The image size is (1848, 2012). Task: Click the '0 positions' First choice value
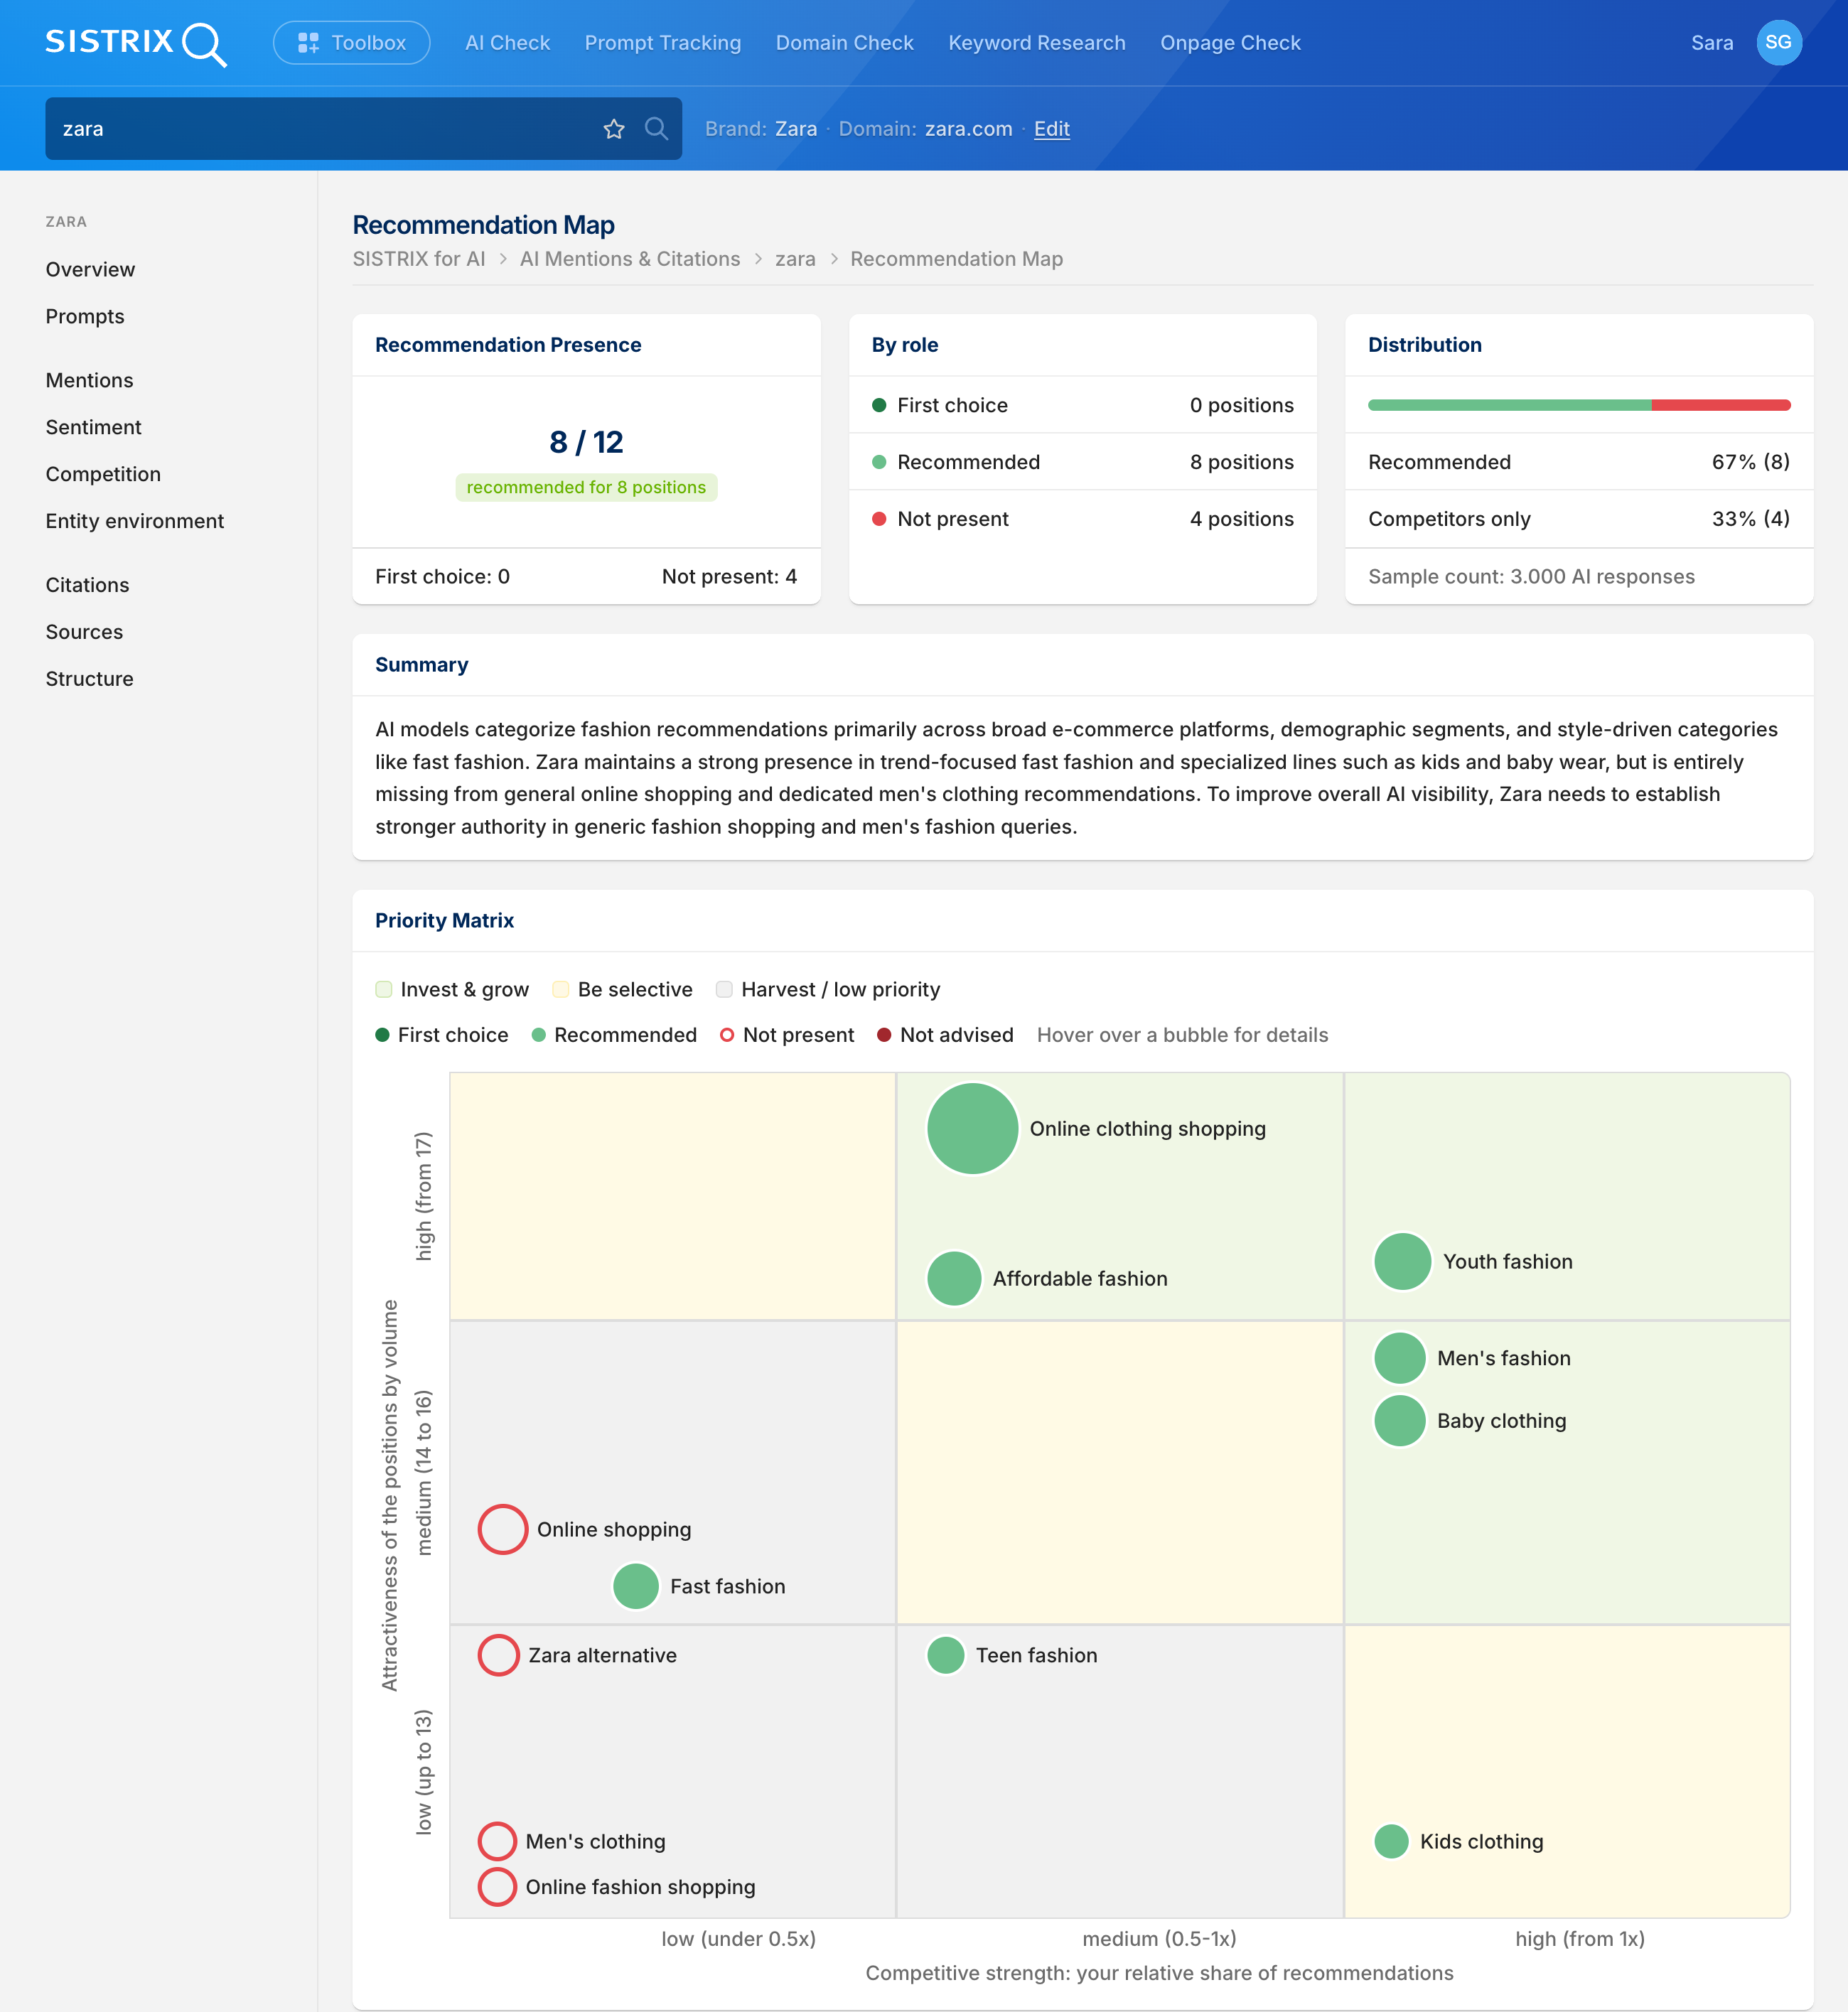tap(1241, 406)
